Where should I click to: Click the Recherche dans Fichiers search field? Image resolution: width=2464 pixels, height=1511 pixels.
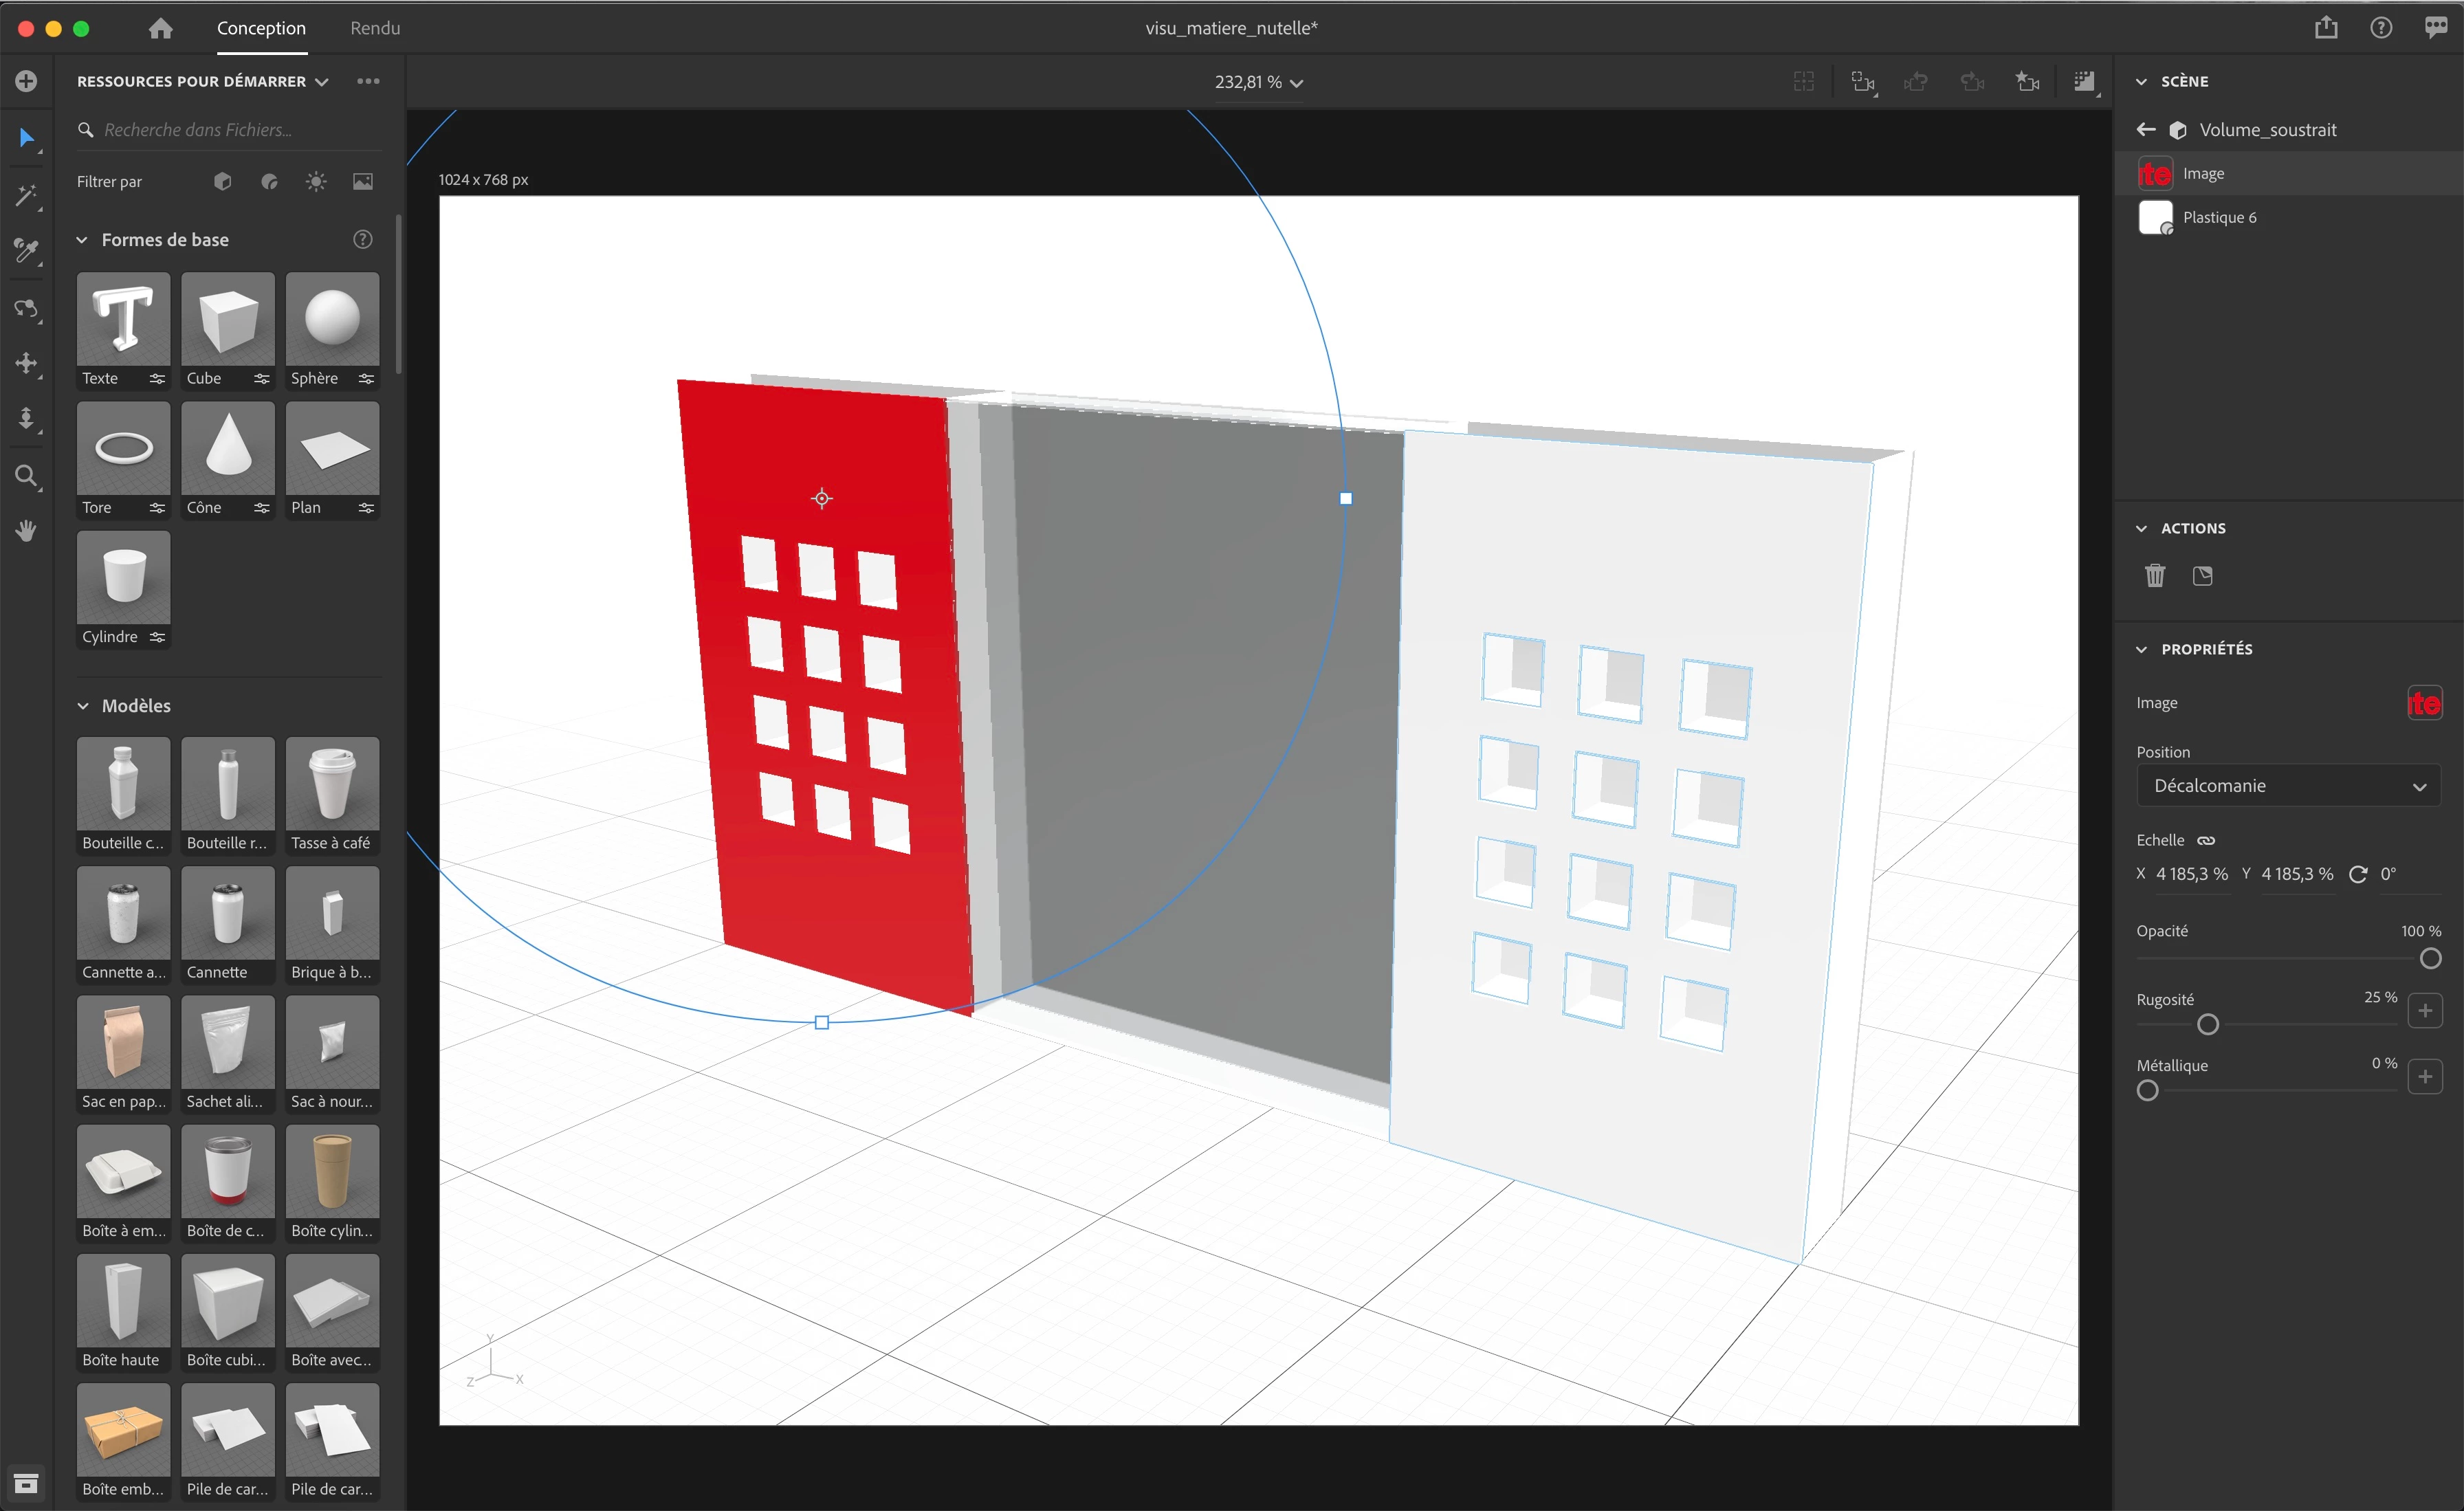point(230,130)
